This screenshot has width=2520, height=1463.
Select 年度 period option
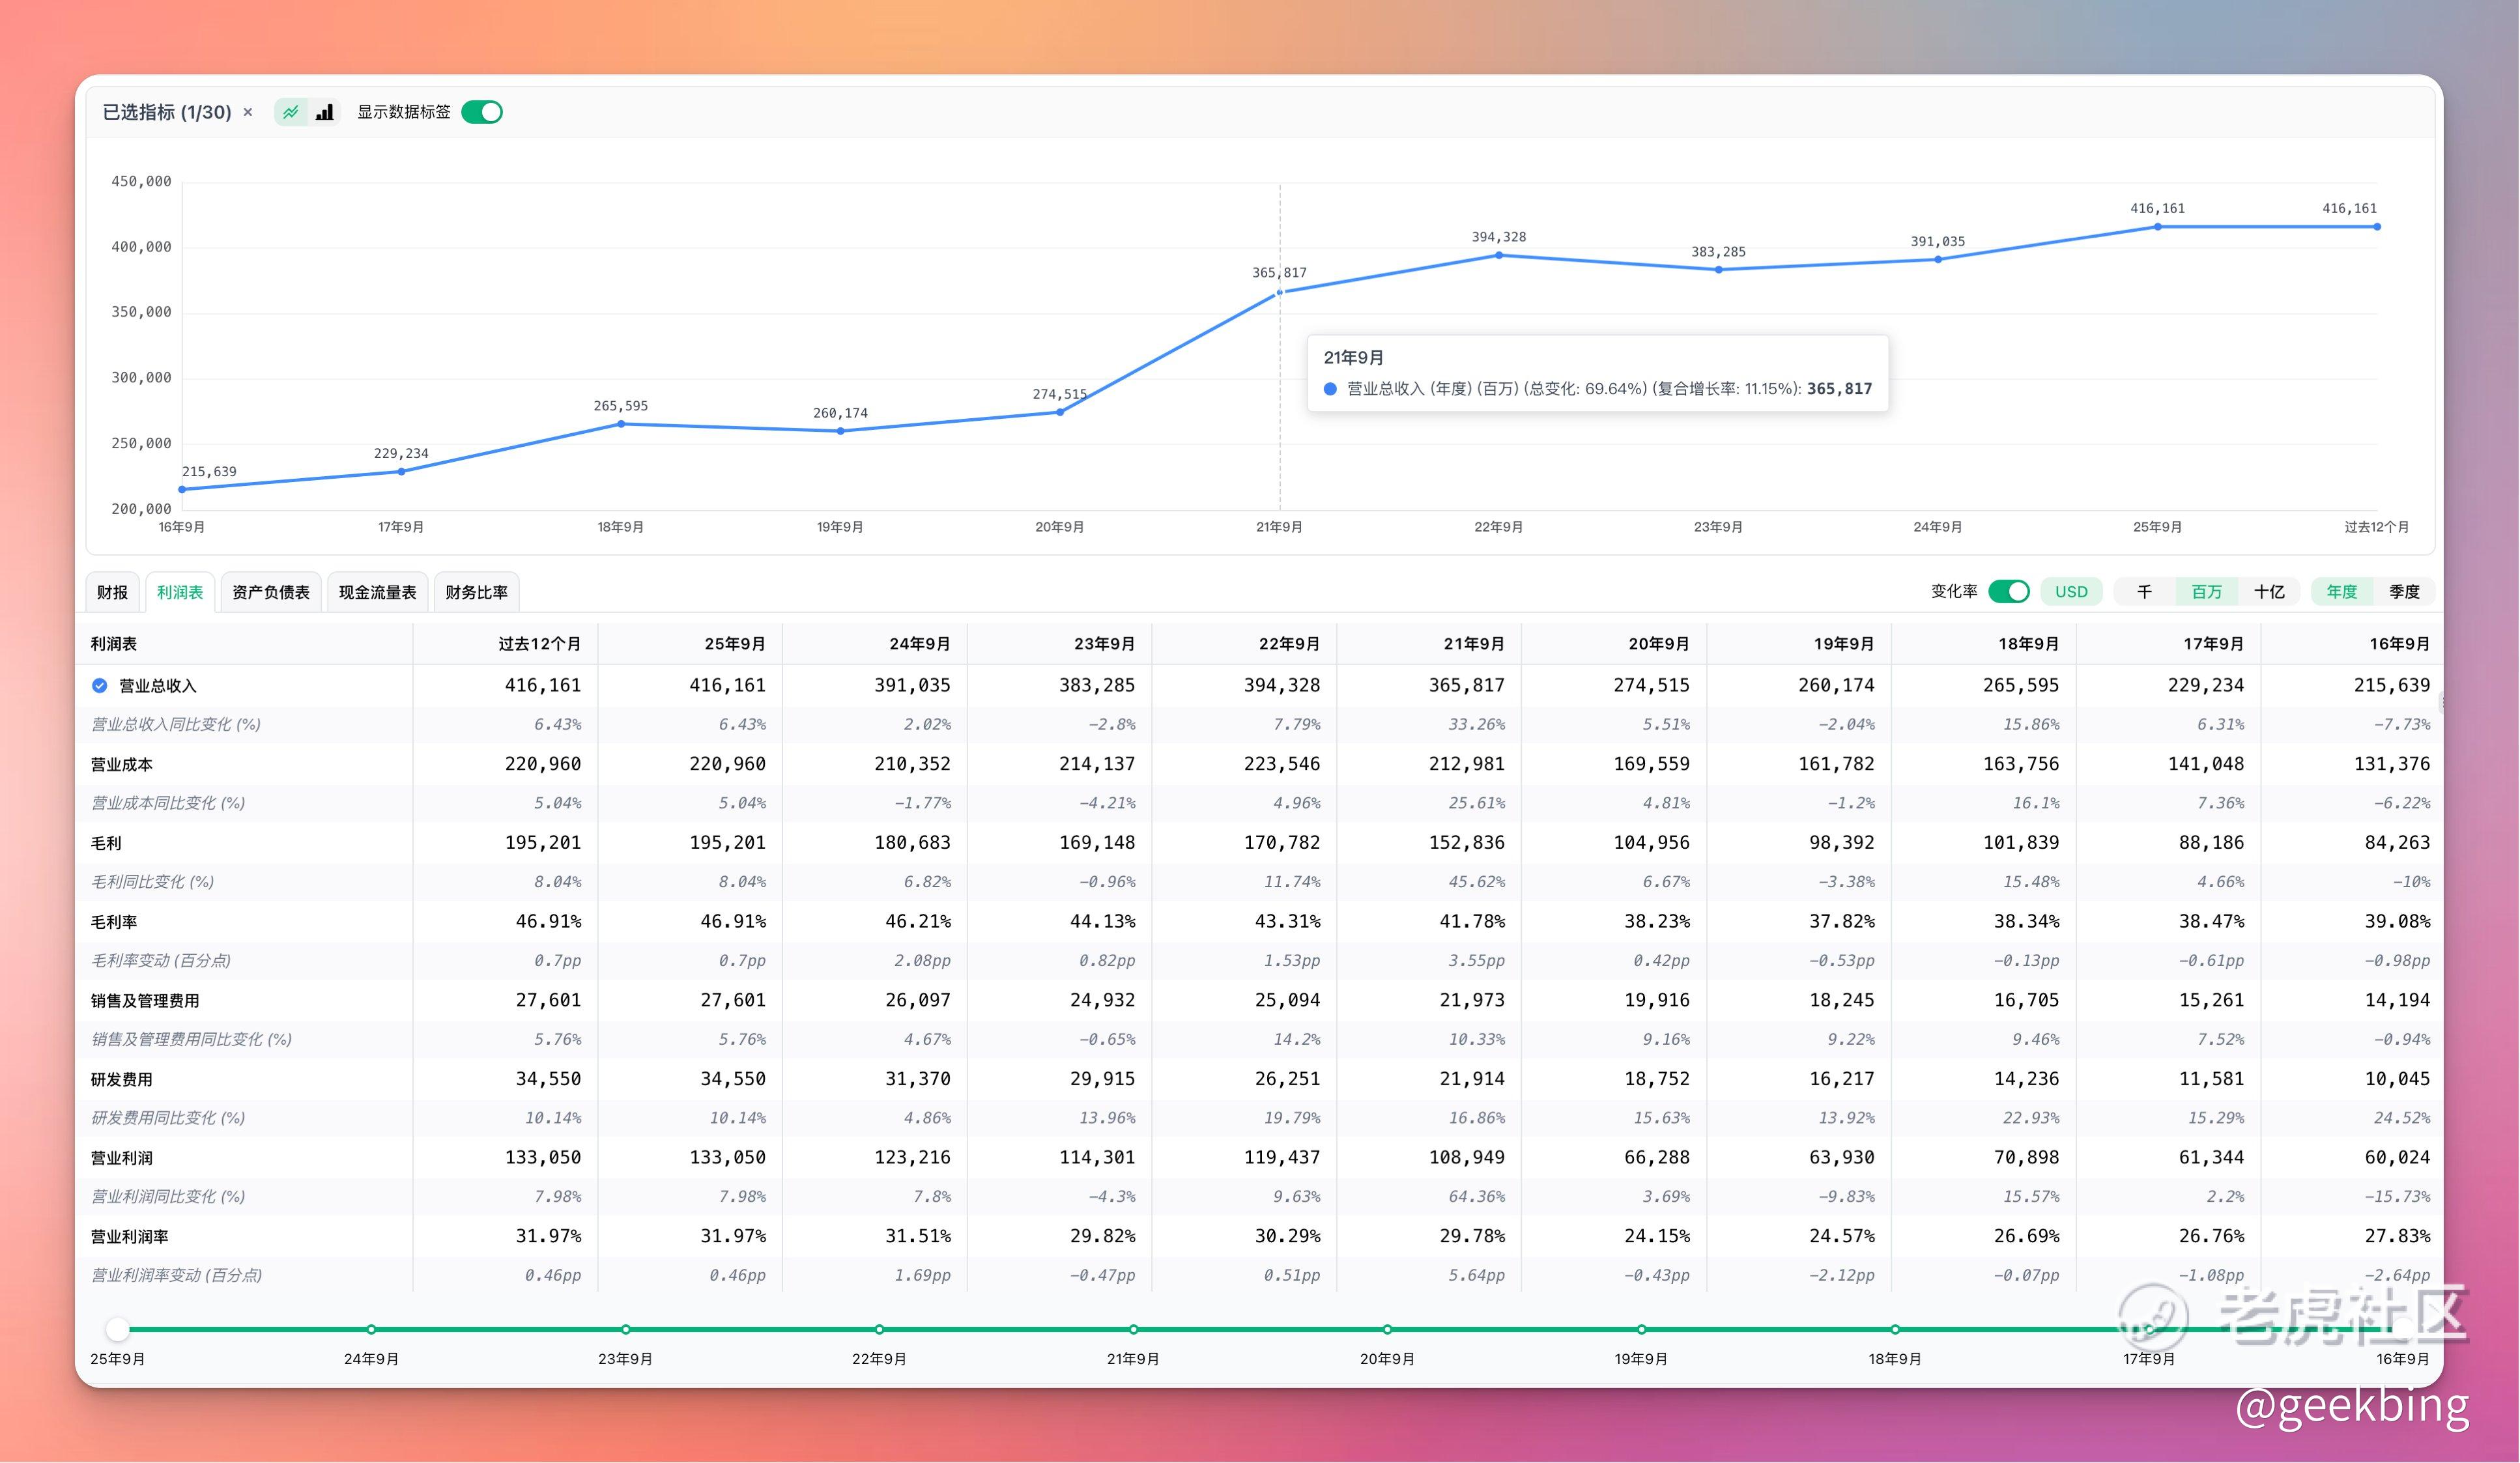coord(2341,591)
